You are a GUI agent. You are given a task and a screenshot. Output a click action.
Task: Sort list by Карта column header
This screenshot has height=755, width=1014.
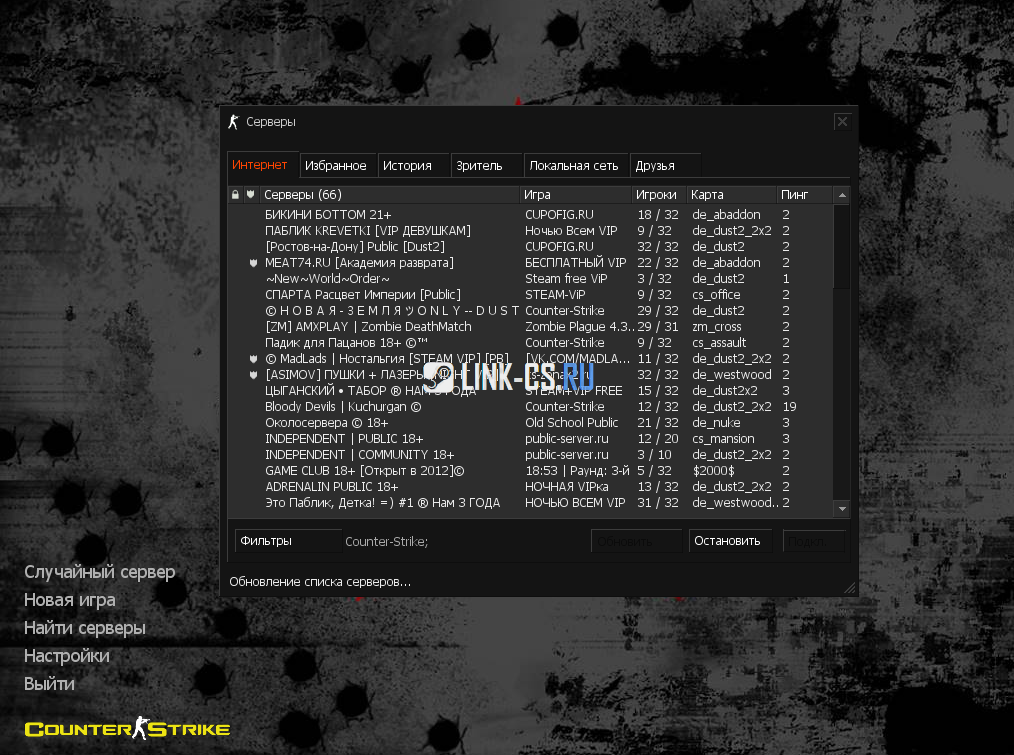(731, 195)
